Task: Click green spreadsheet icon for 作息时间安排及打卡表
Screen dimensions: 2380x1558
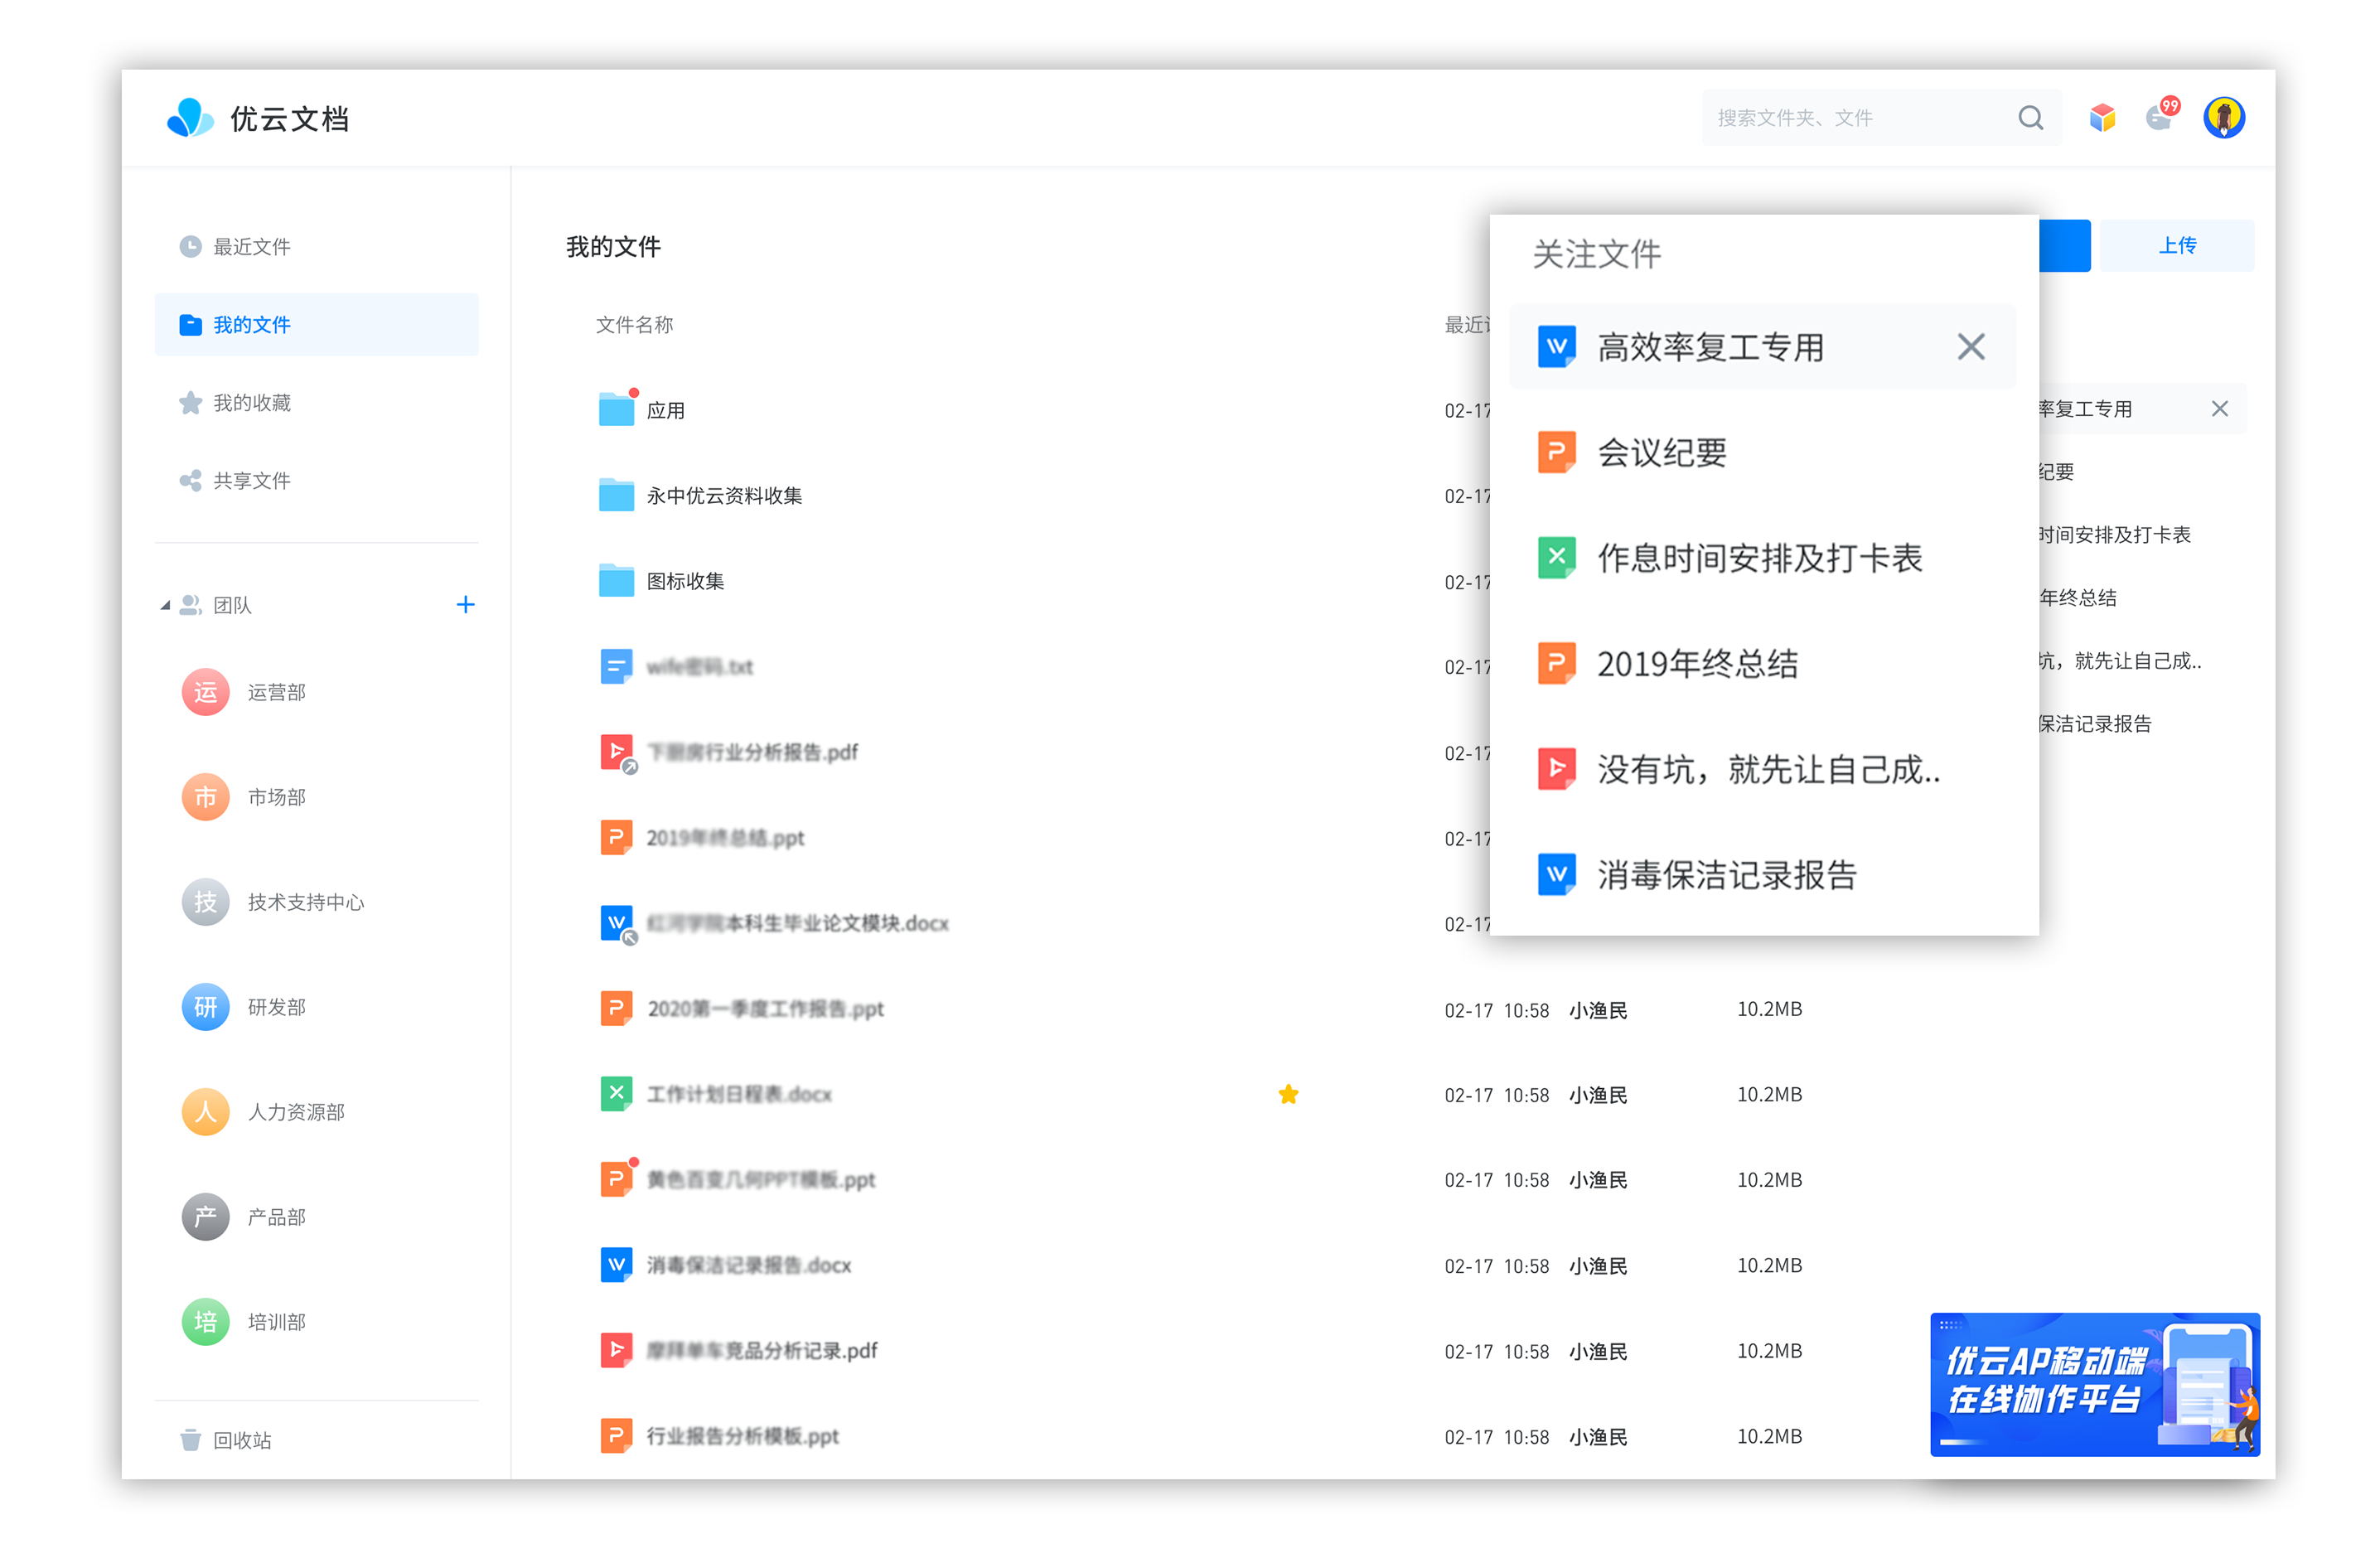Action: [1556, 558]
